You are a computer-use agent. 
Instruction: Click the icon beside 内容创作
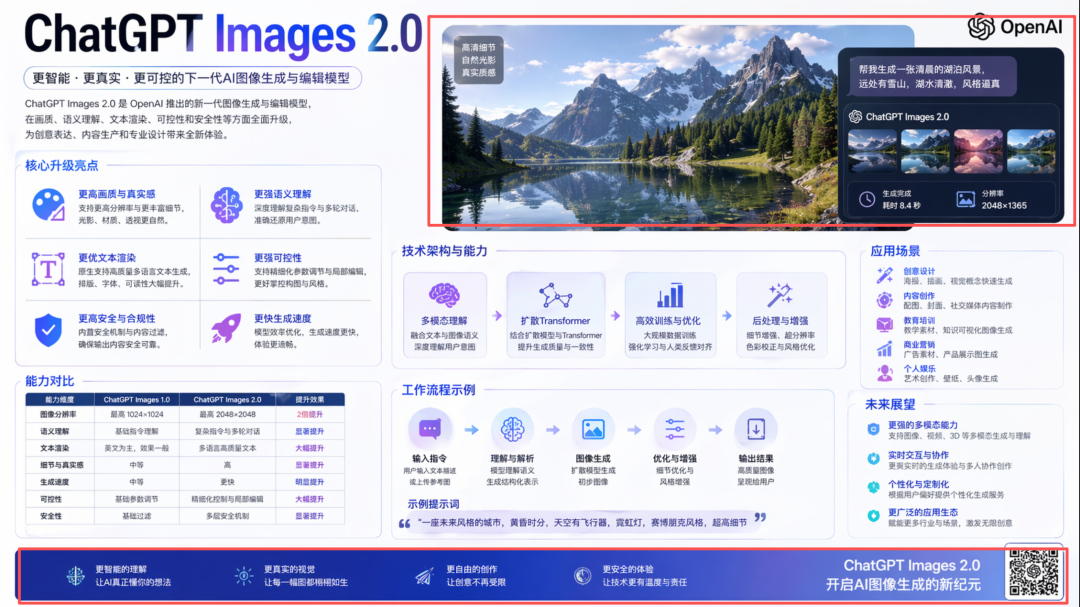click(884, 300)
